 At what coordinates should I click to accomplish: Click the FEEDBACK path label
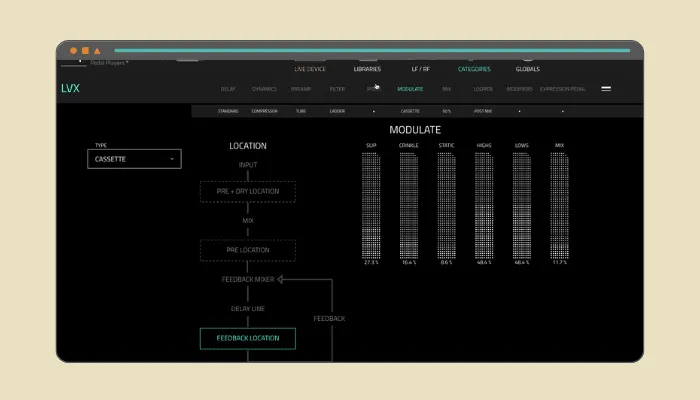(329, 319)
